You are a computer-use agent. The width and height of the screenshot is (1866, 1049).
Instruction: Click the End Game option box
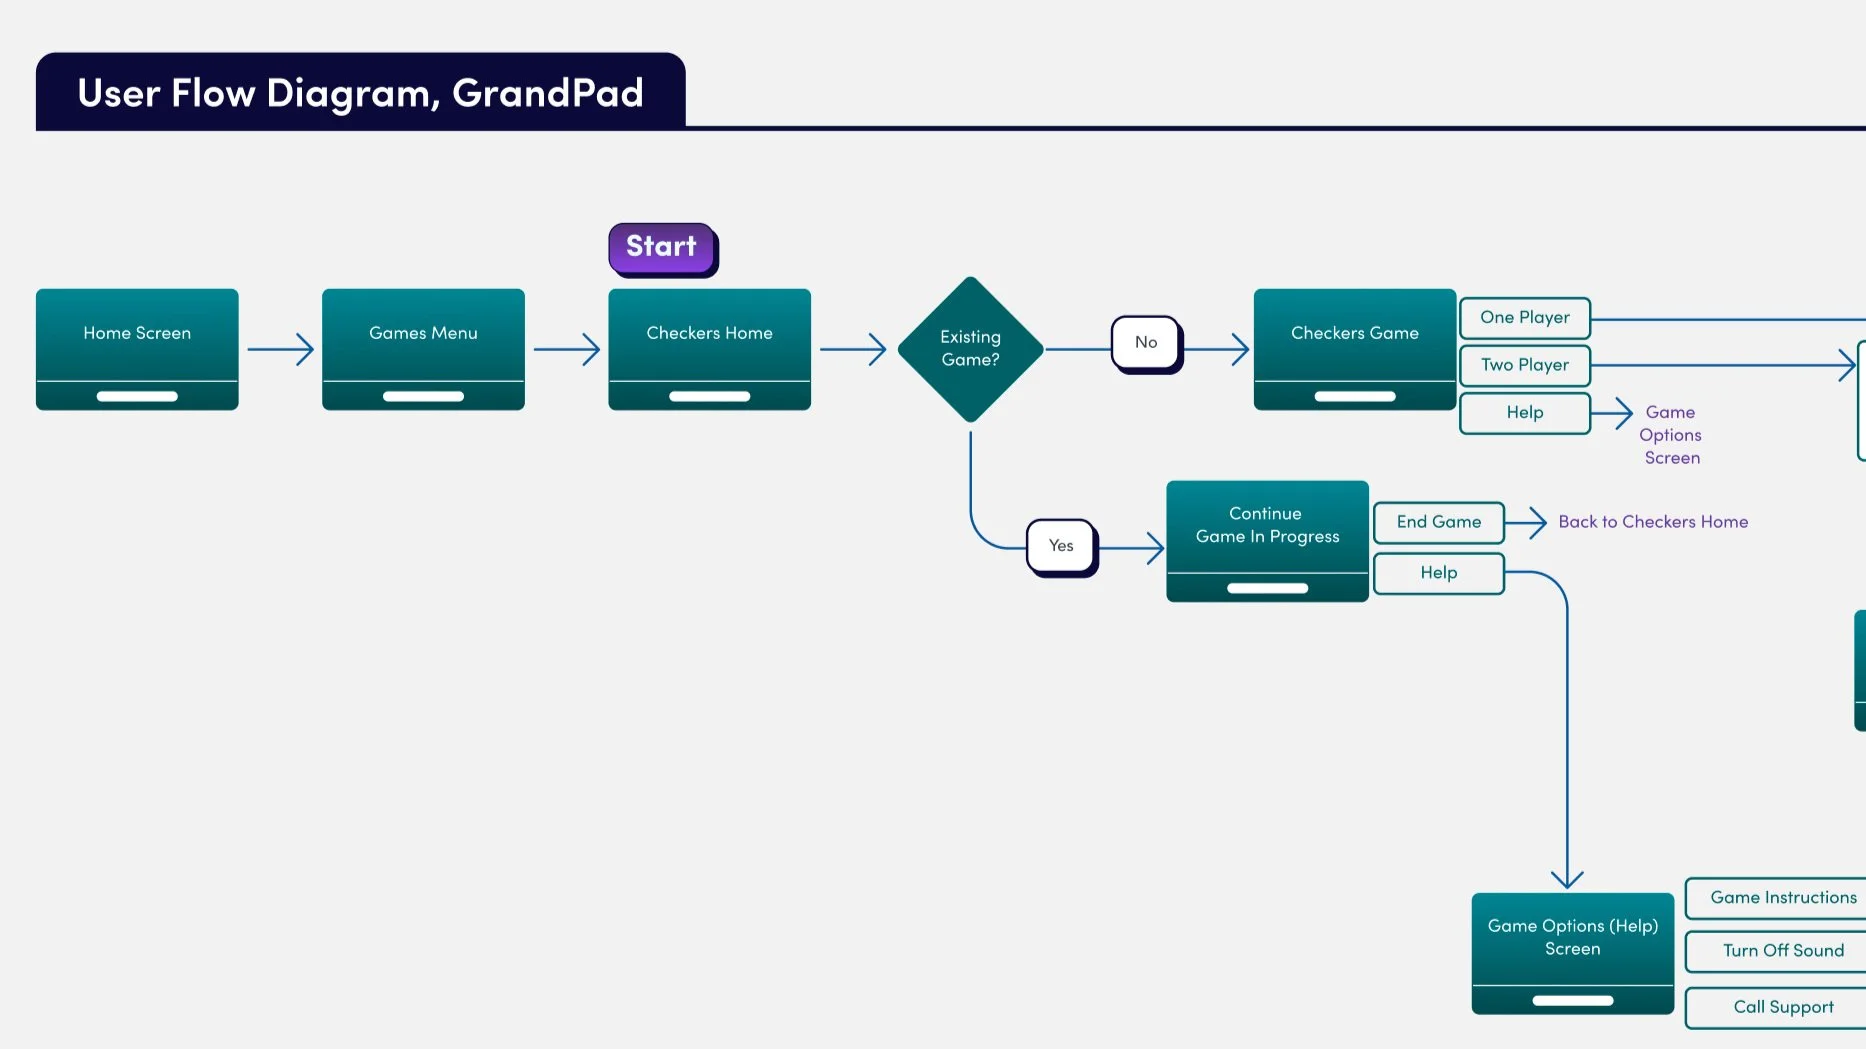click(x=1439, y=522)
